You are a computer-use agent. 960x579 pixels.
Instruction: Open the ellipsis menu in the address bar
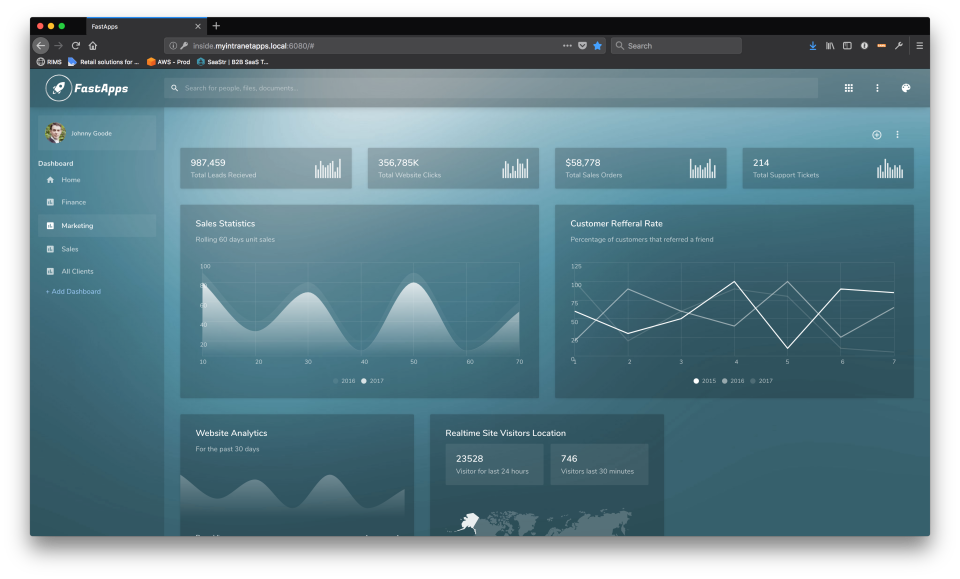[566, 45]
